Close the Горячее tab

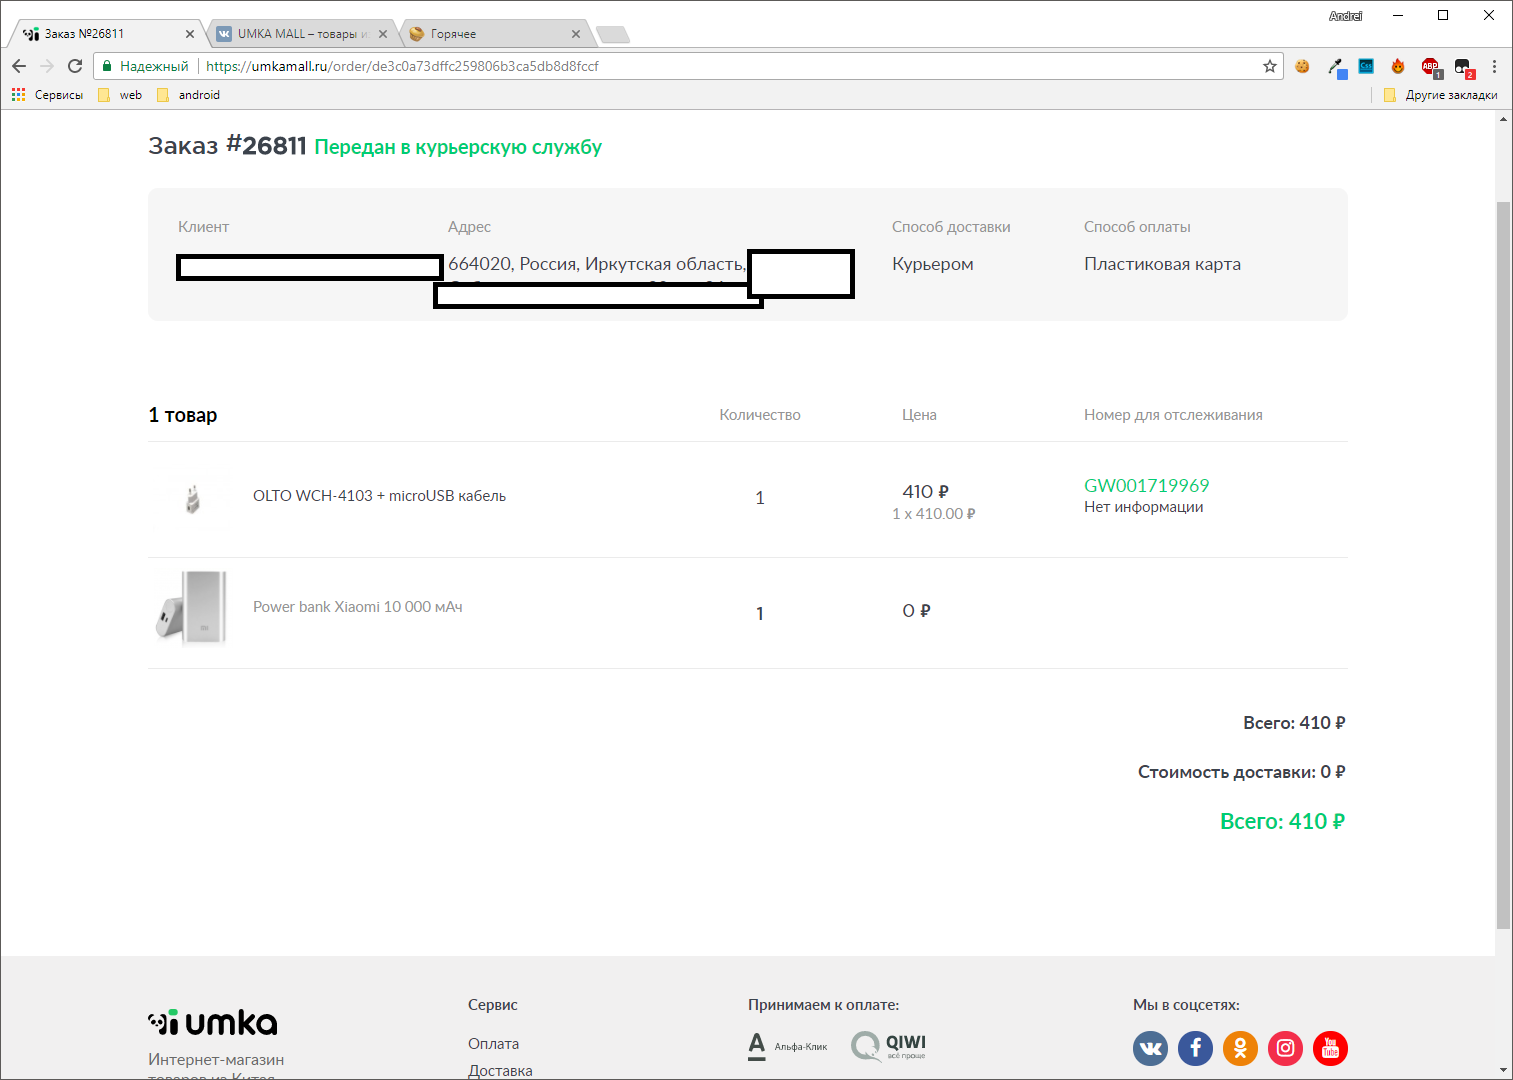coord(576,34)
